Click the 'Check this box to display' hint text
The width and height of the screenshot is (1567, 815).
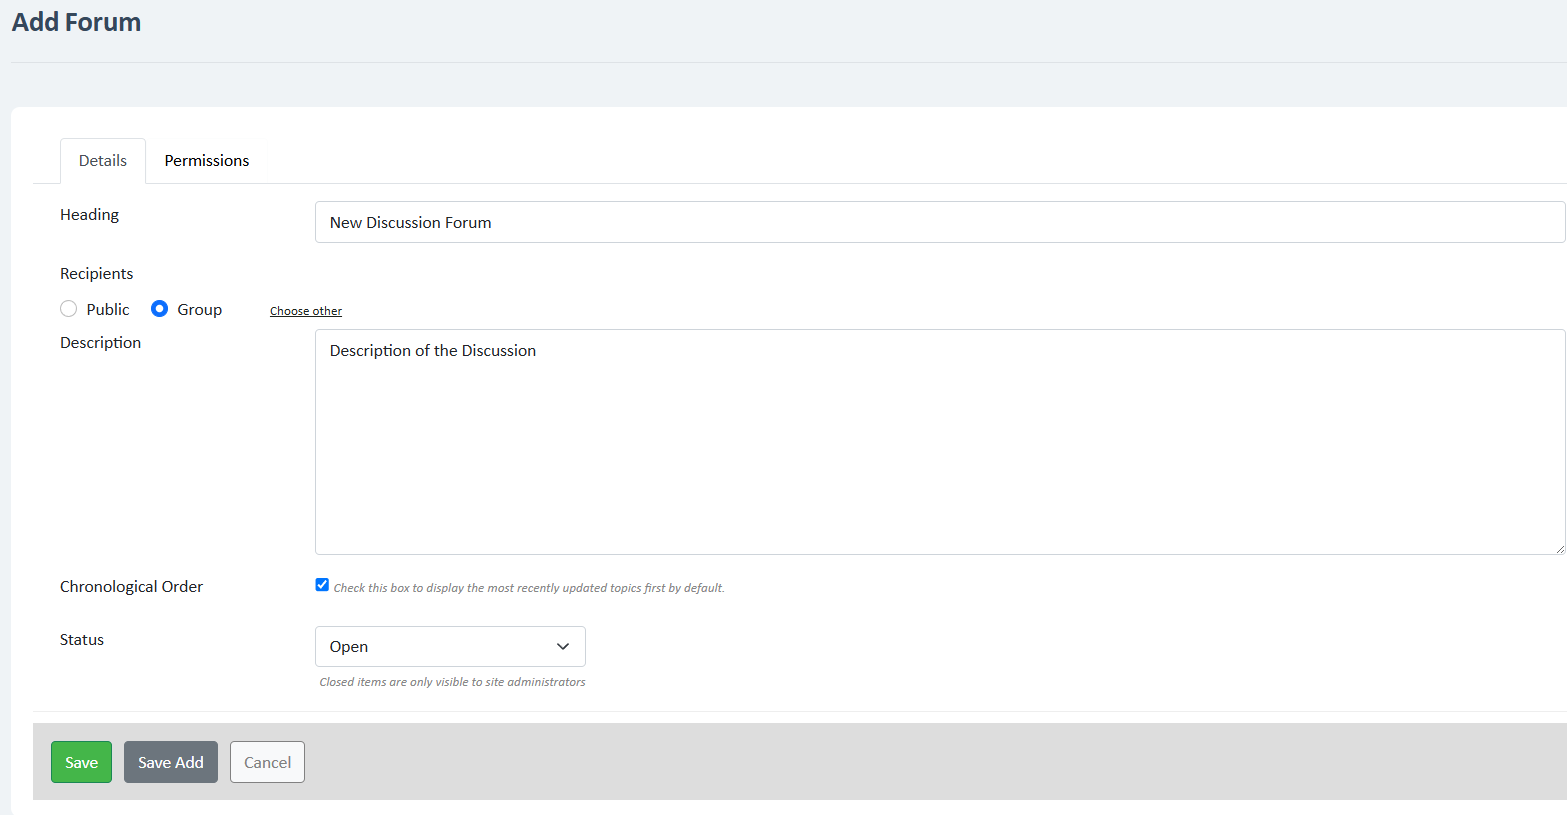click(529, 588)
